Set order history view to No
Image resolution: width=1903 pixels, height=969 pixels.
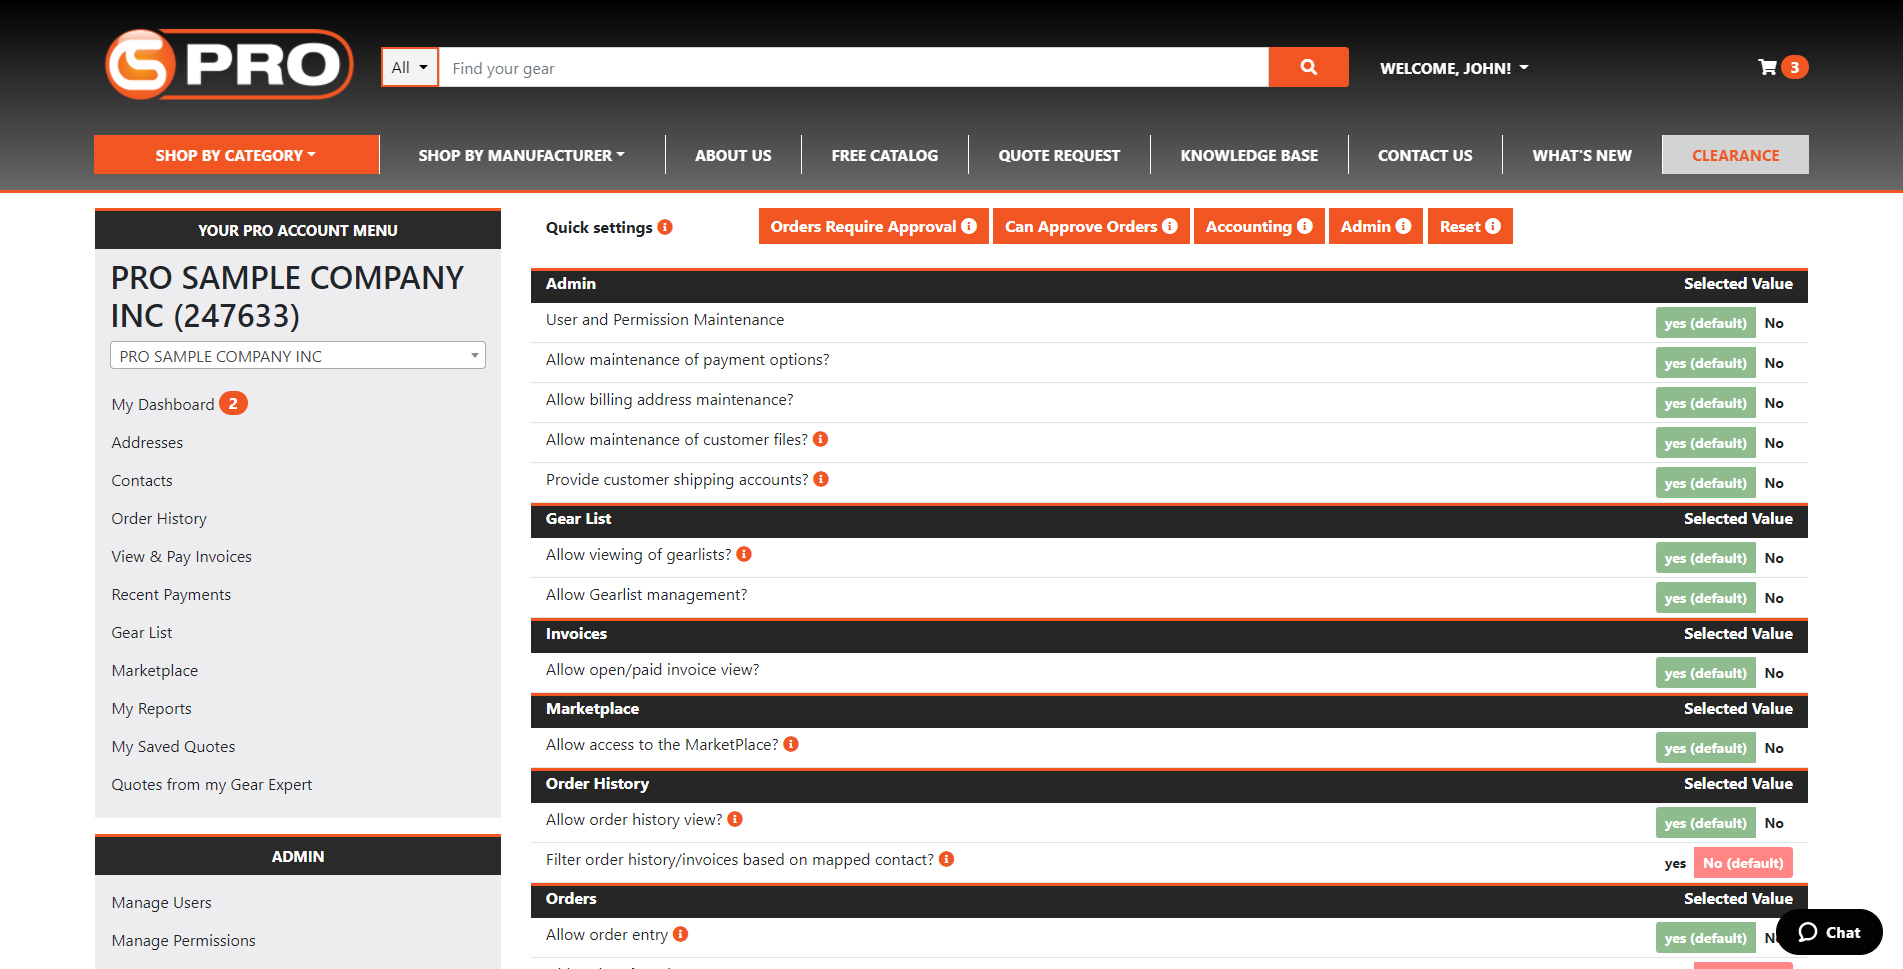coord(1774,823)
